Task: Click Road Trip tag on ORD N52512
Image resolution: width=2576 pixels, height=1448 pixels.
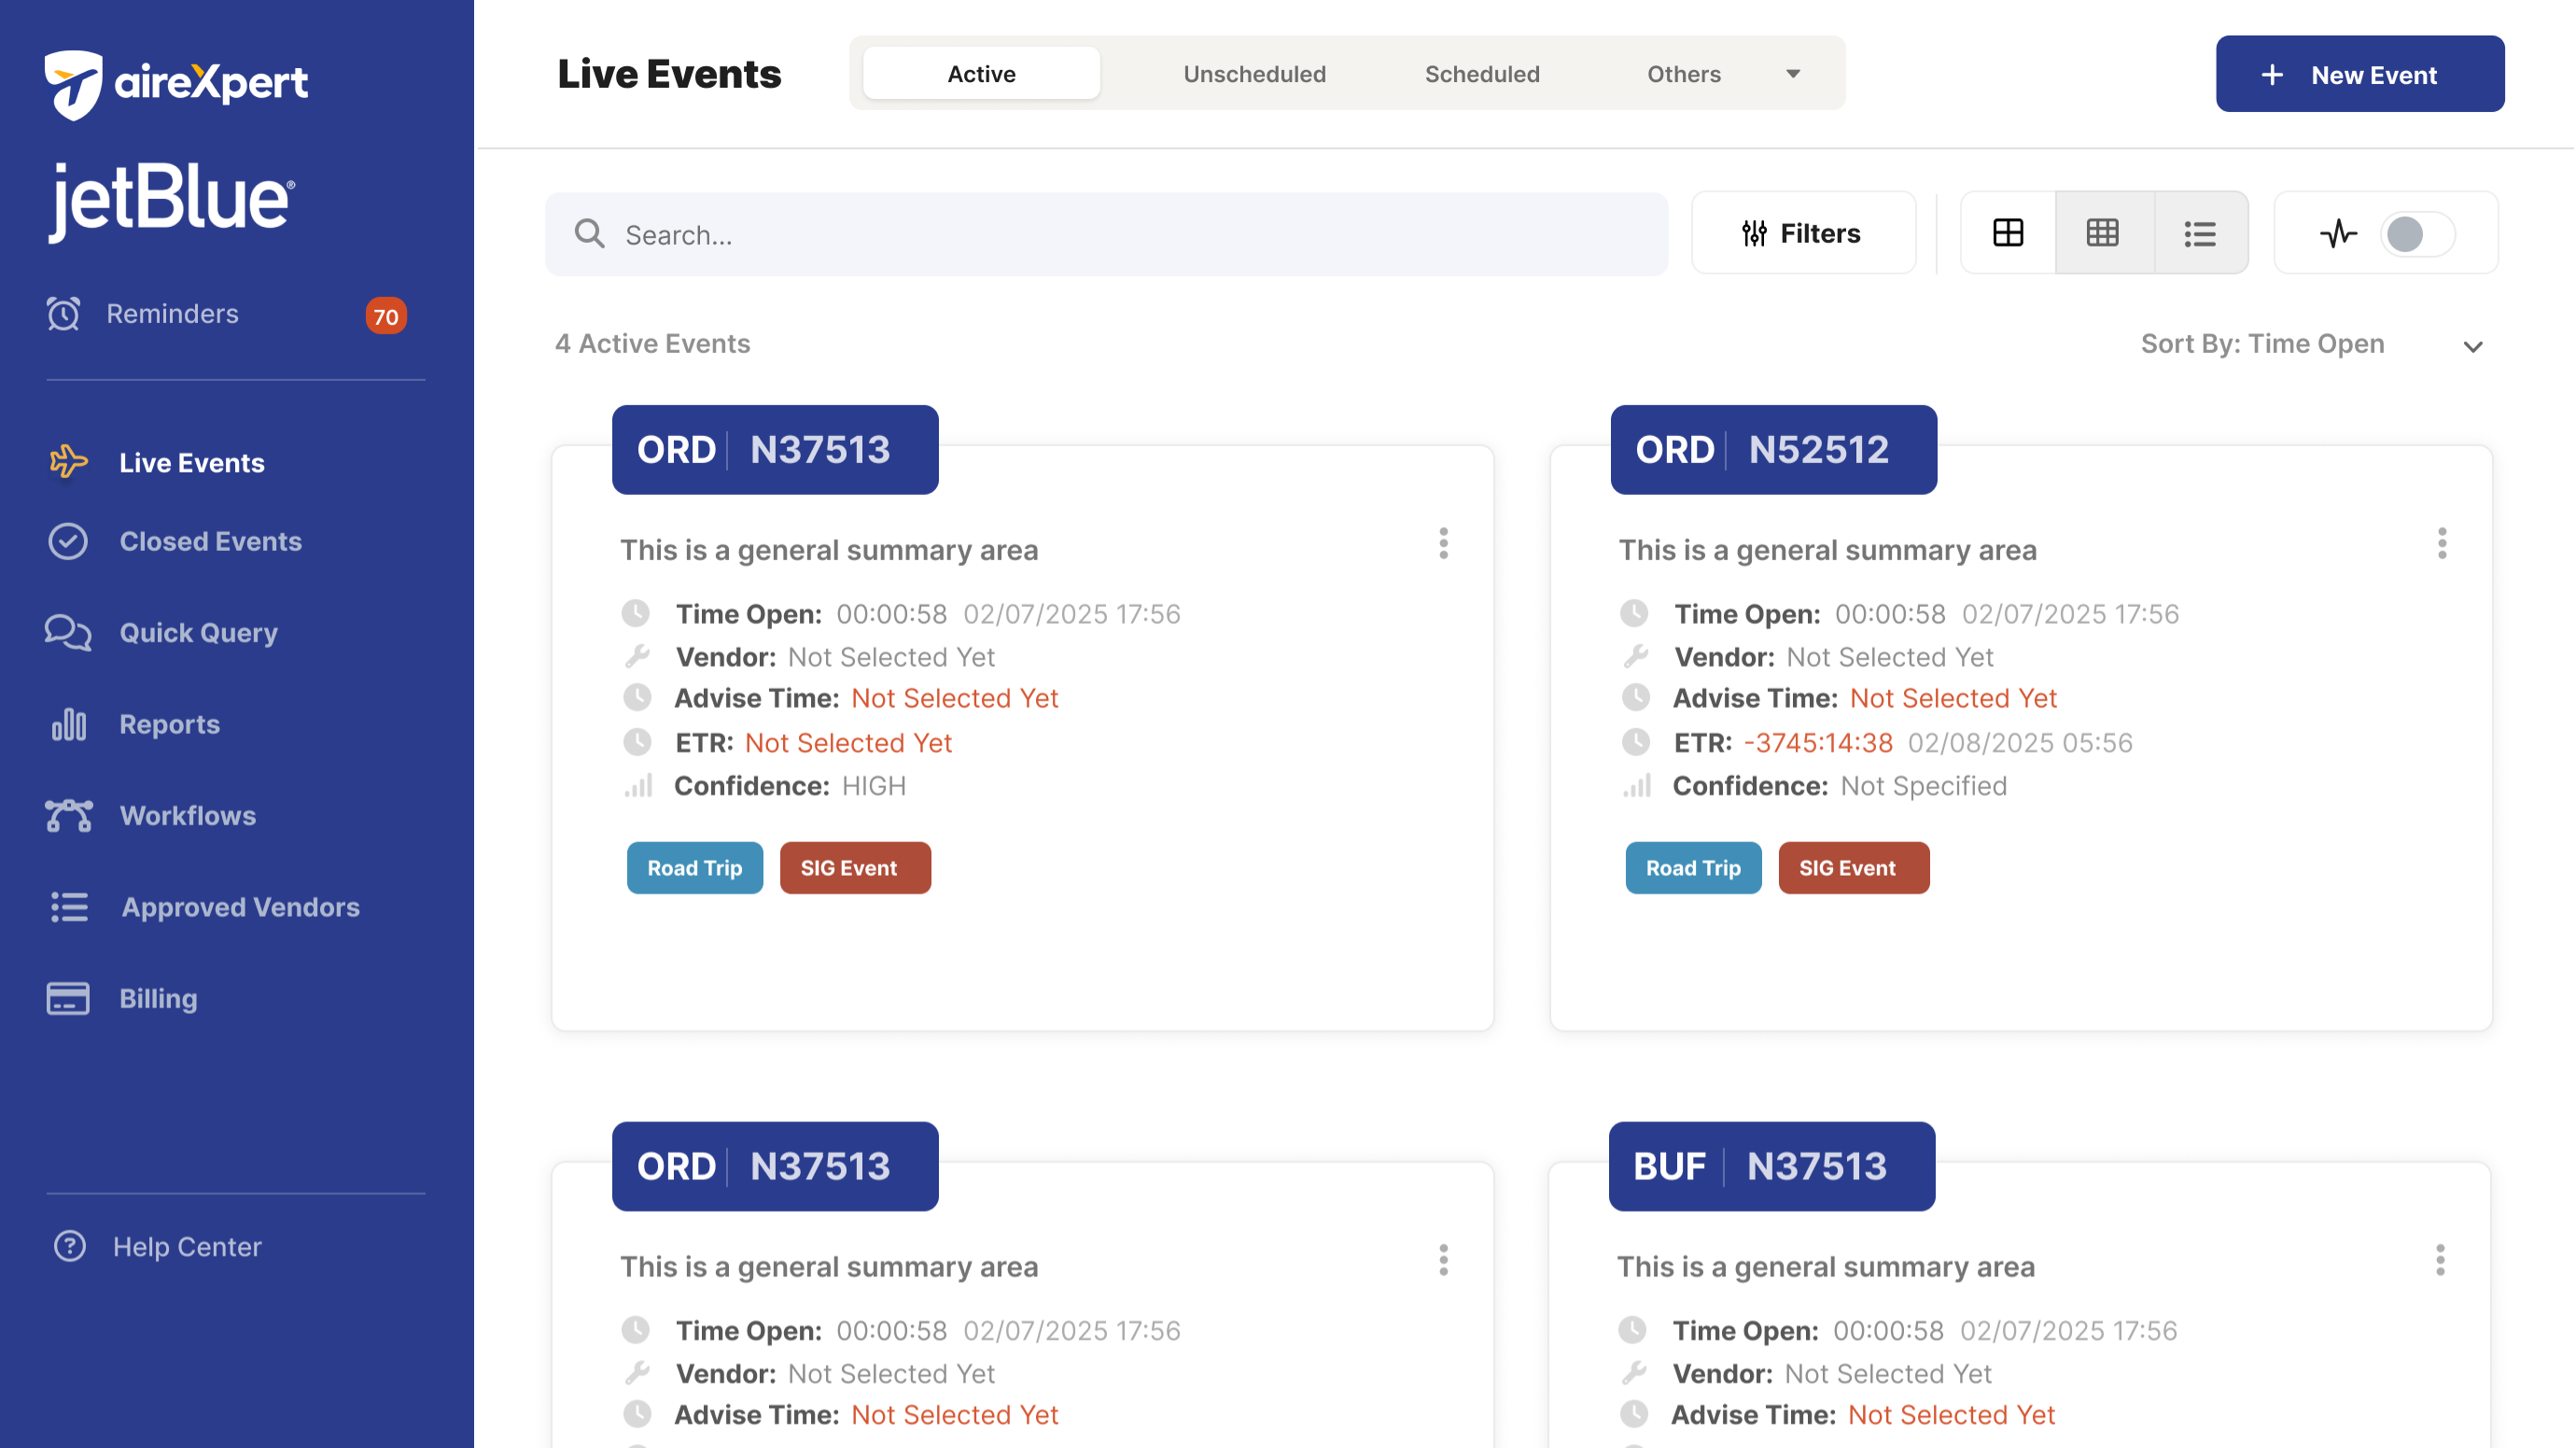Action: pos(1693,868)
